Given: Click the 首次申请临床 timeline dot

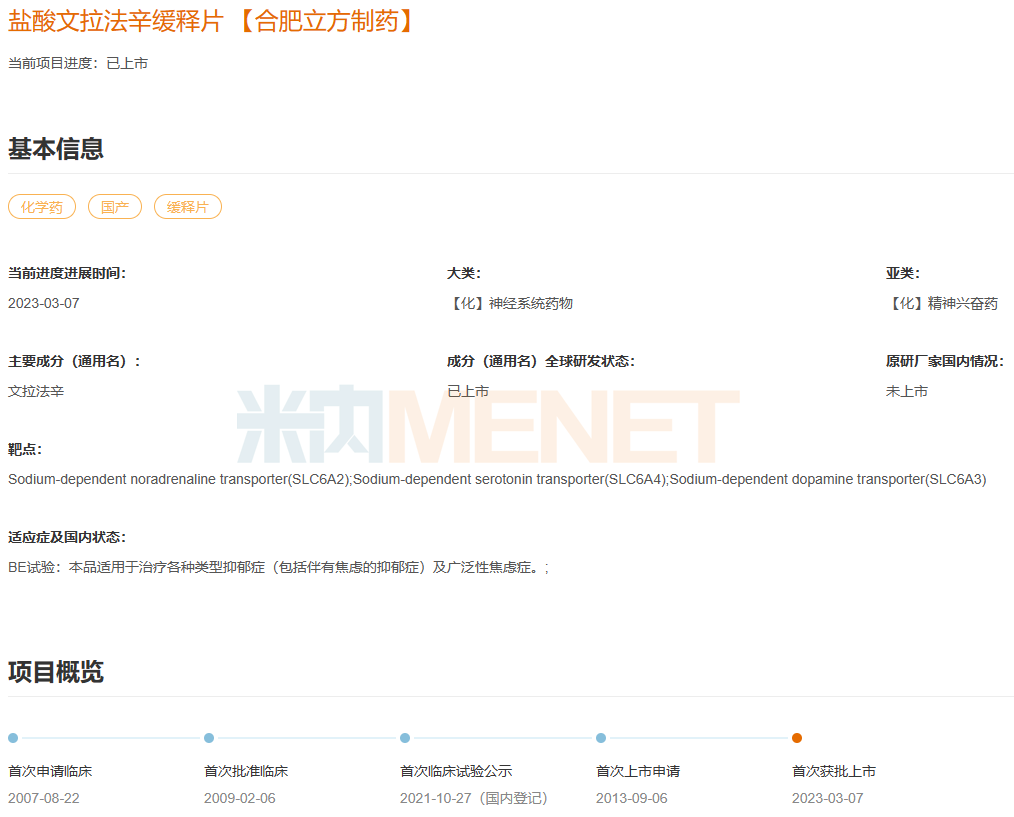Looking at the screenshot, I should click(13, 738).
